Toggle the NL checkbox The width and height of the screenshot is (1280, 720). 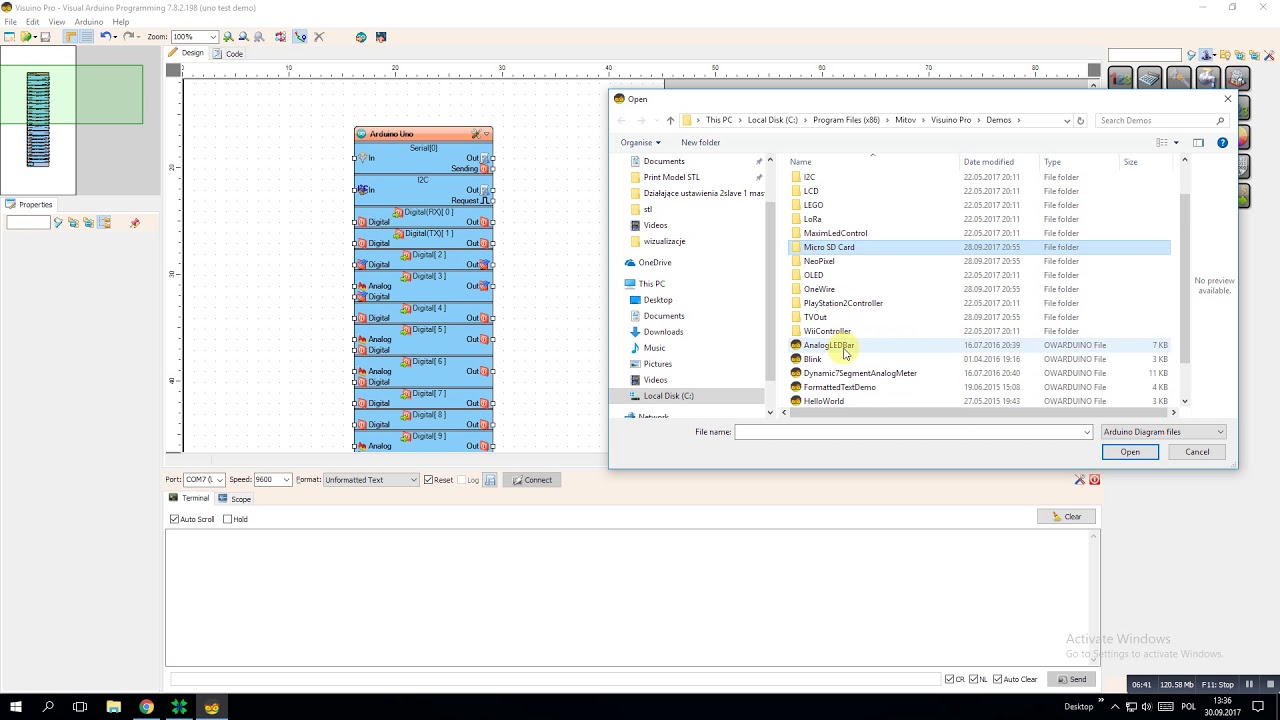pyautogui.click(x=973, y=679)
